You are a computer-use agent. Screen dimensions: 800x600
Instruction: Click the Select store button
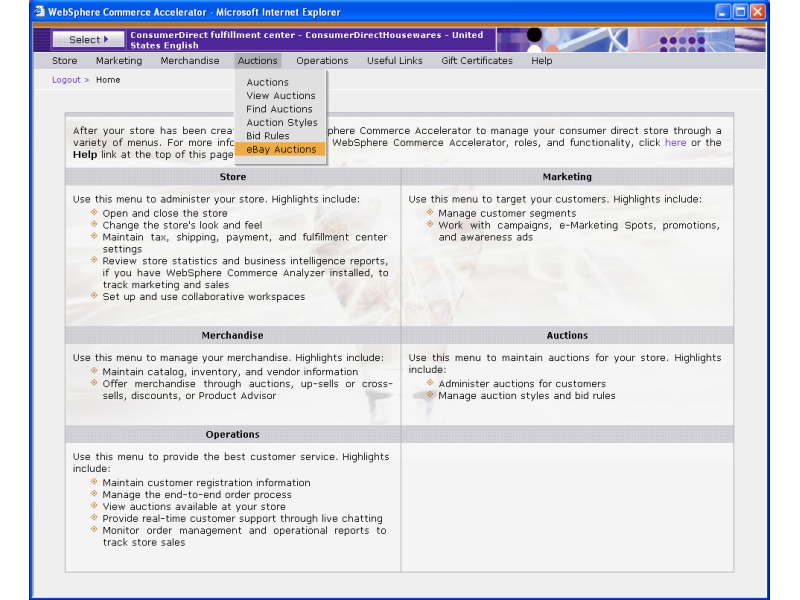pos(88,39)
